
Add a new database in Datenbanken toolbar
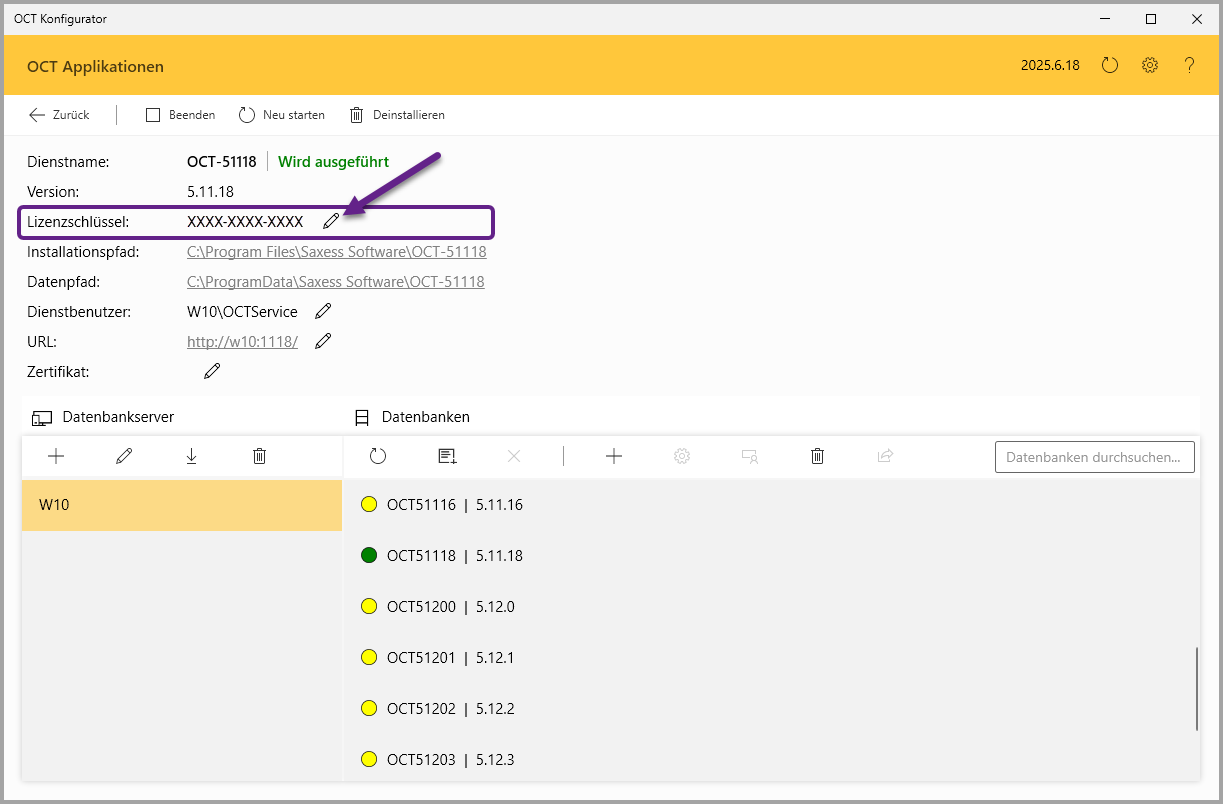tap(614, 456)
